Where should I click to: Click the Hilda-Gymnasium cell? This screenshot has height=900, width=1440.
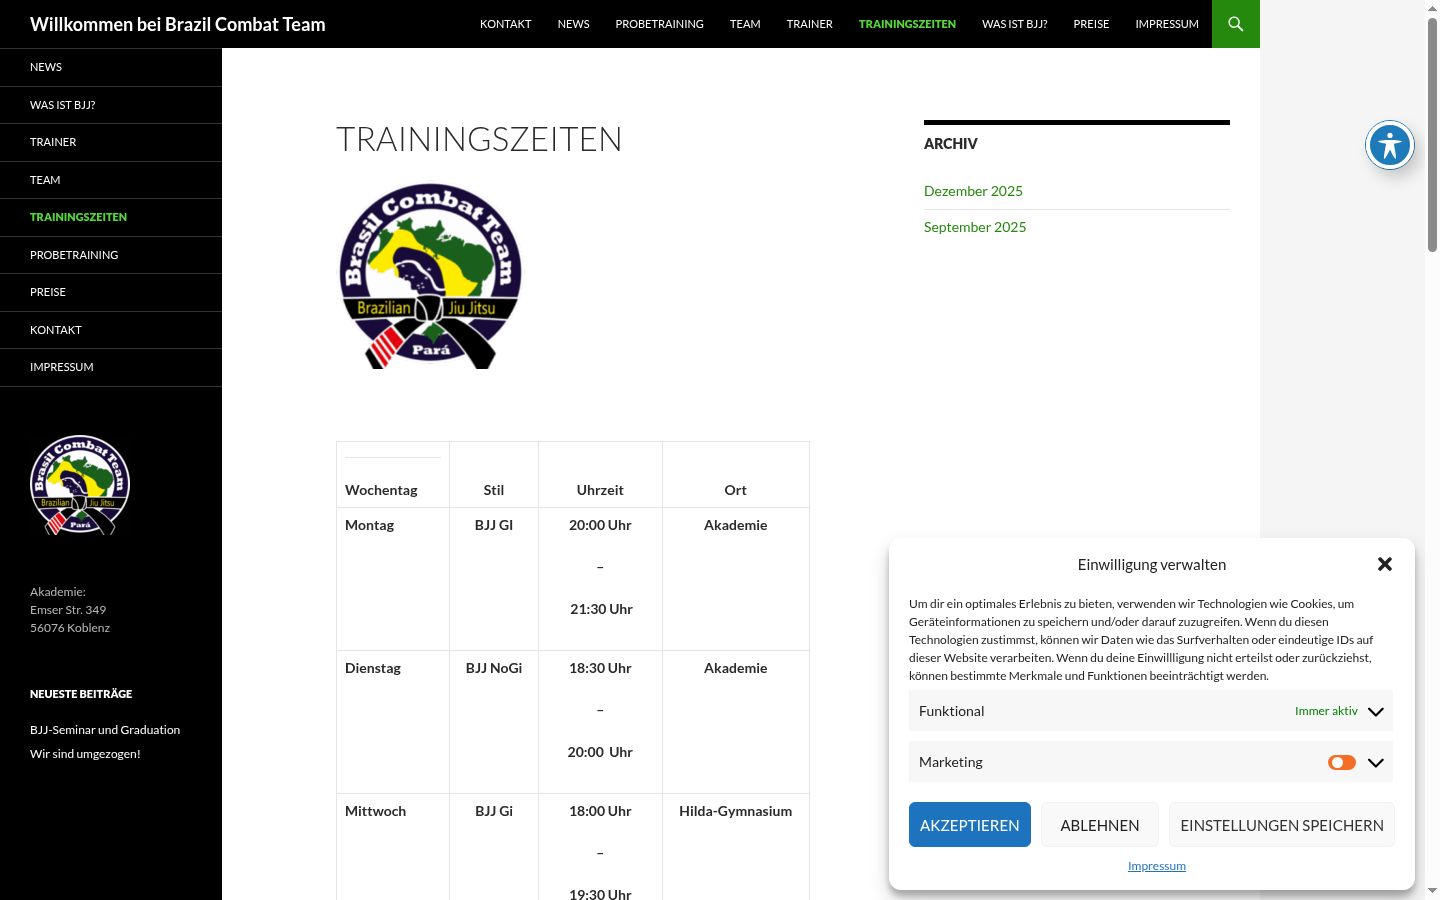(x=736, y=847)
